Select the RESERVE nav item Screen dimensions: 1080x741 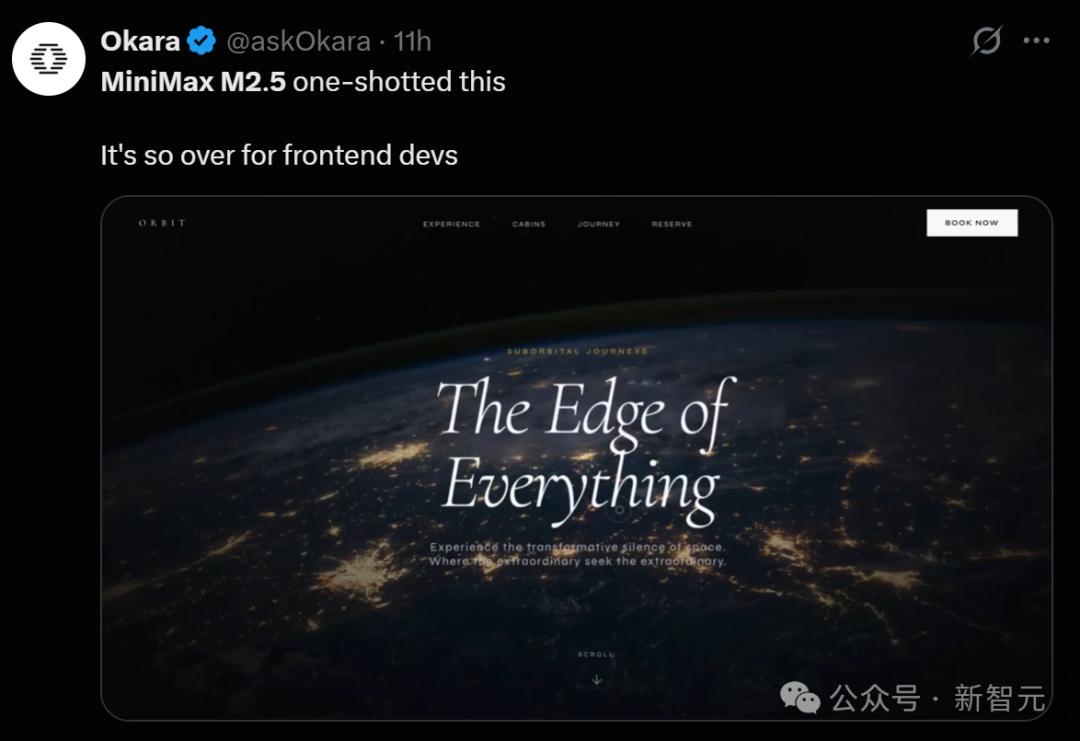[672, 224]
